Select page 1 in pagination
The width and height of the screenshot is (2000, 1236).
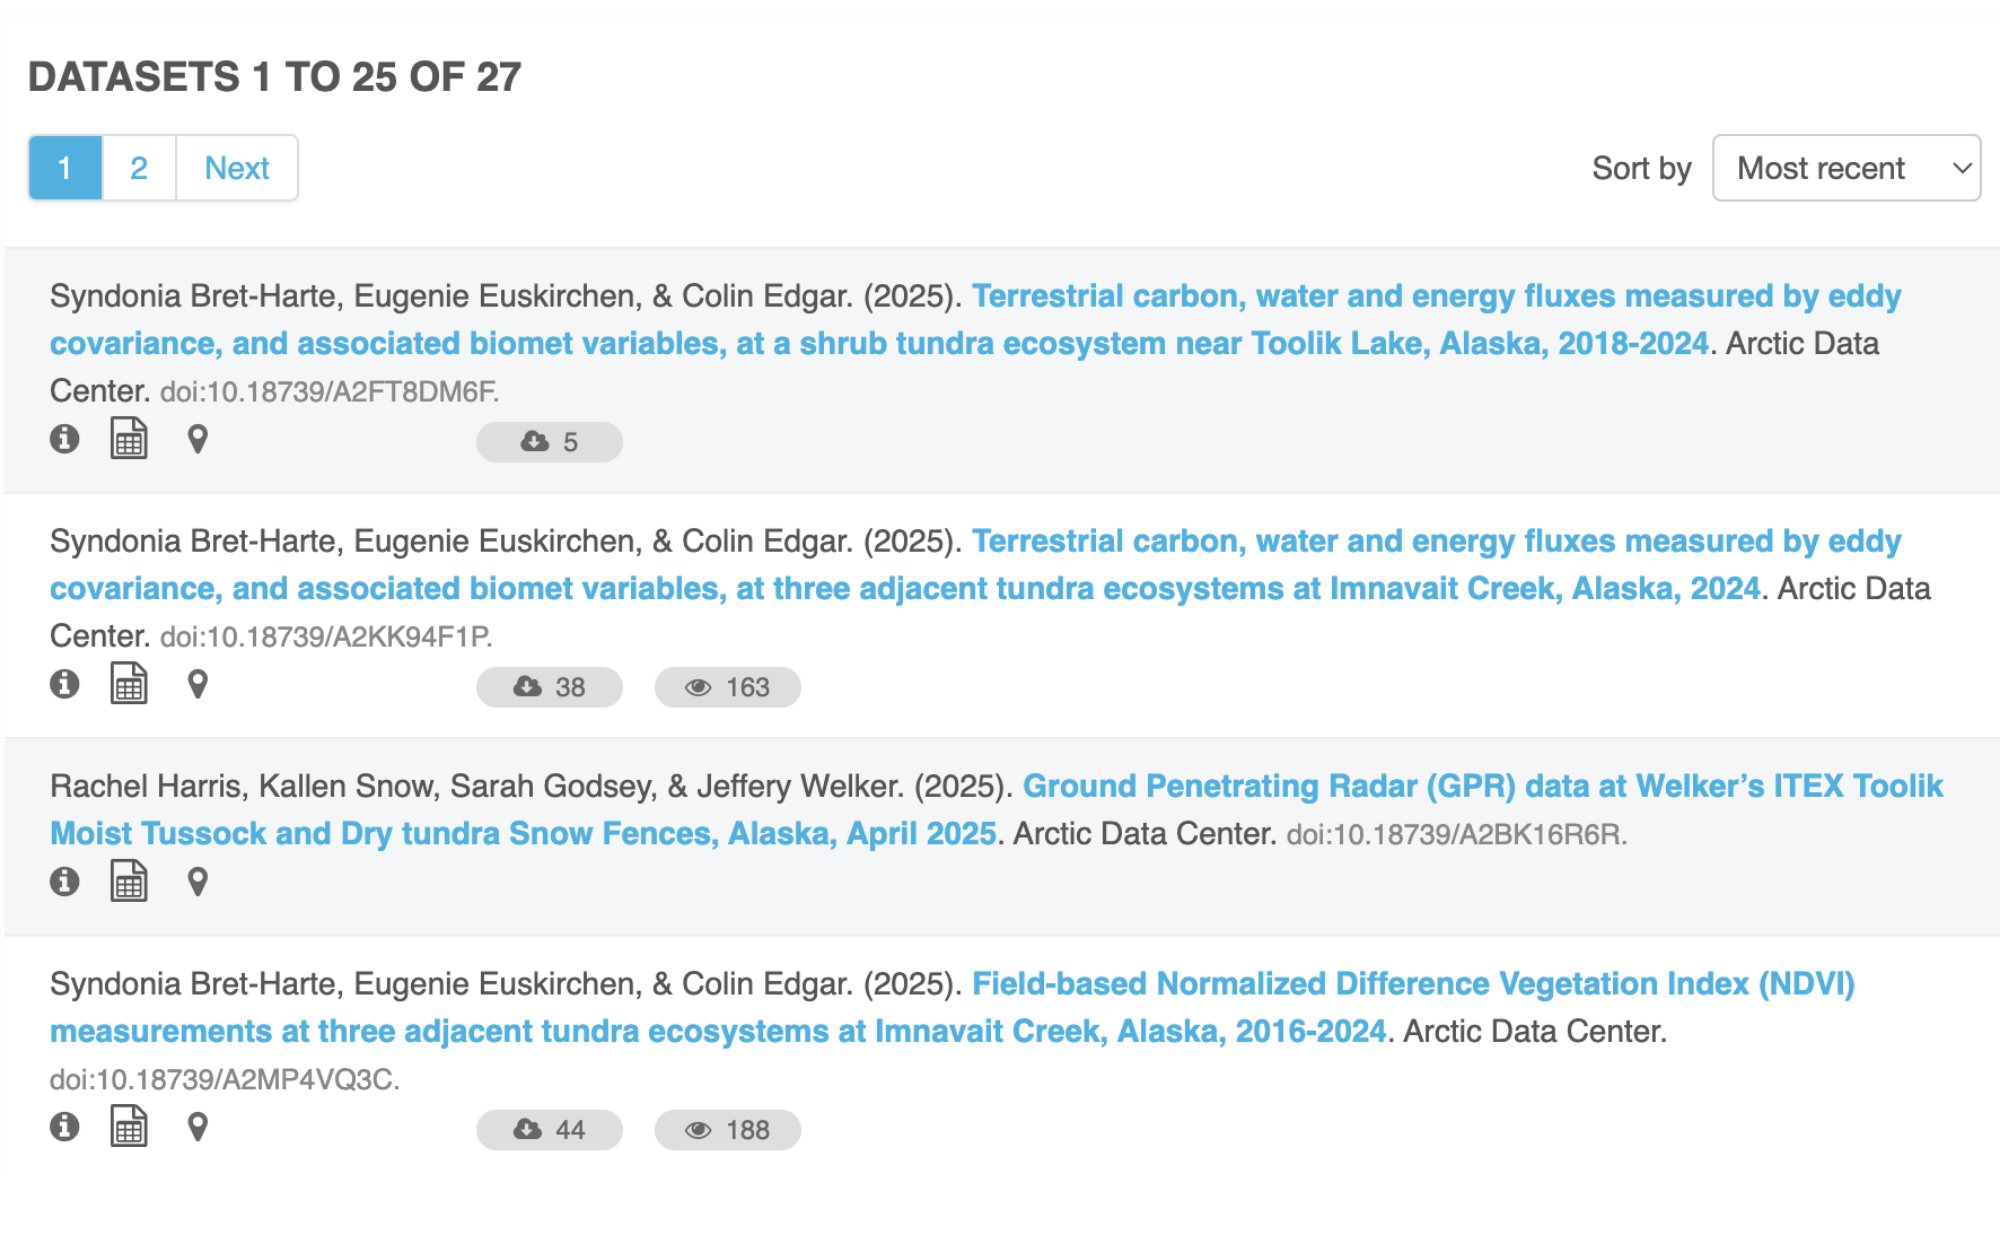coord(65,168)
